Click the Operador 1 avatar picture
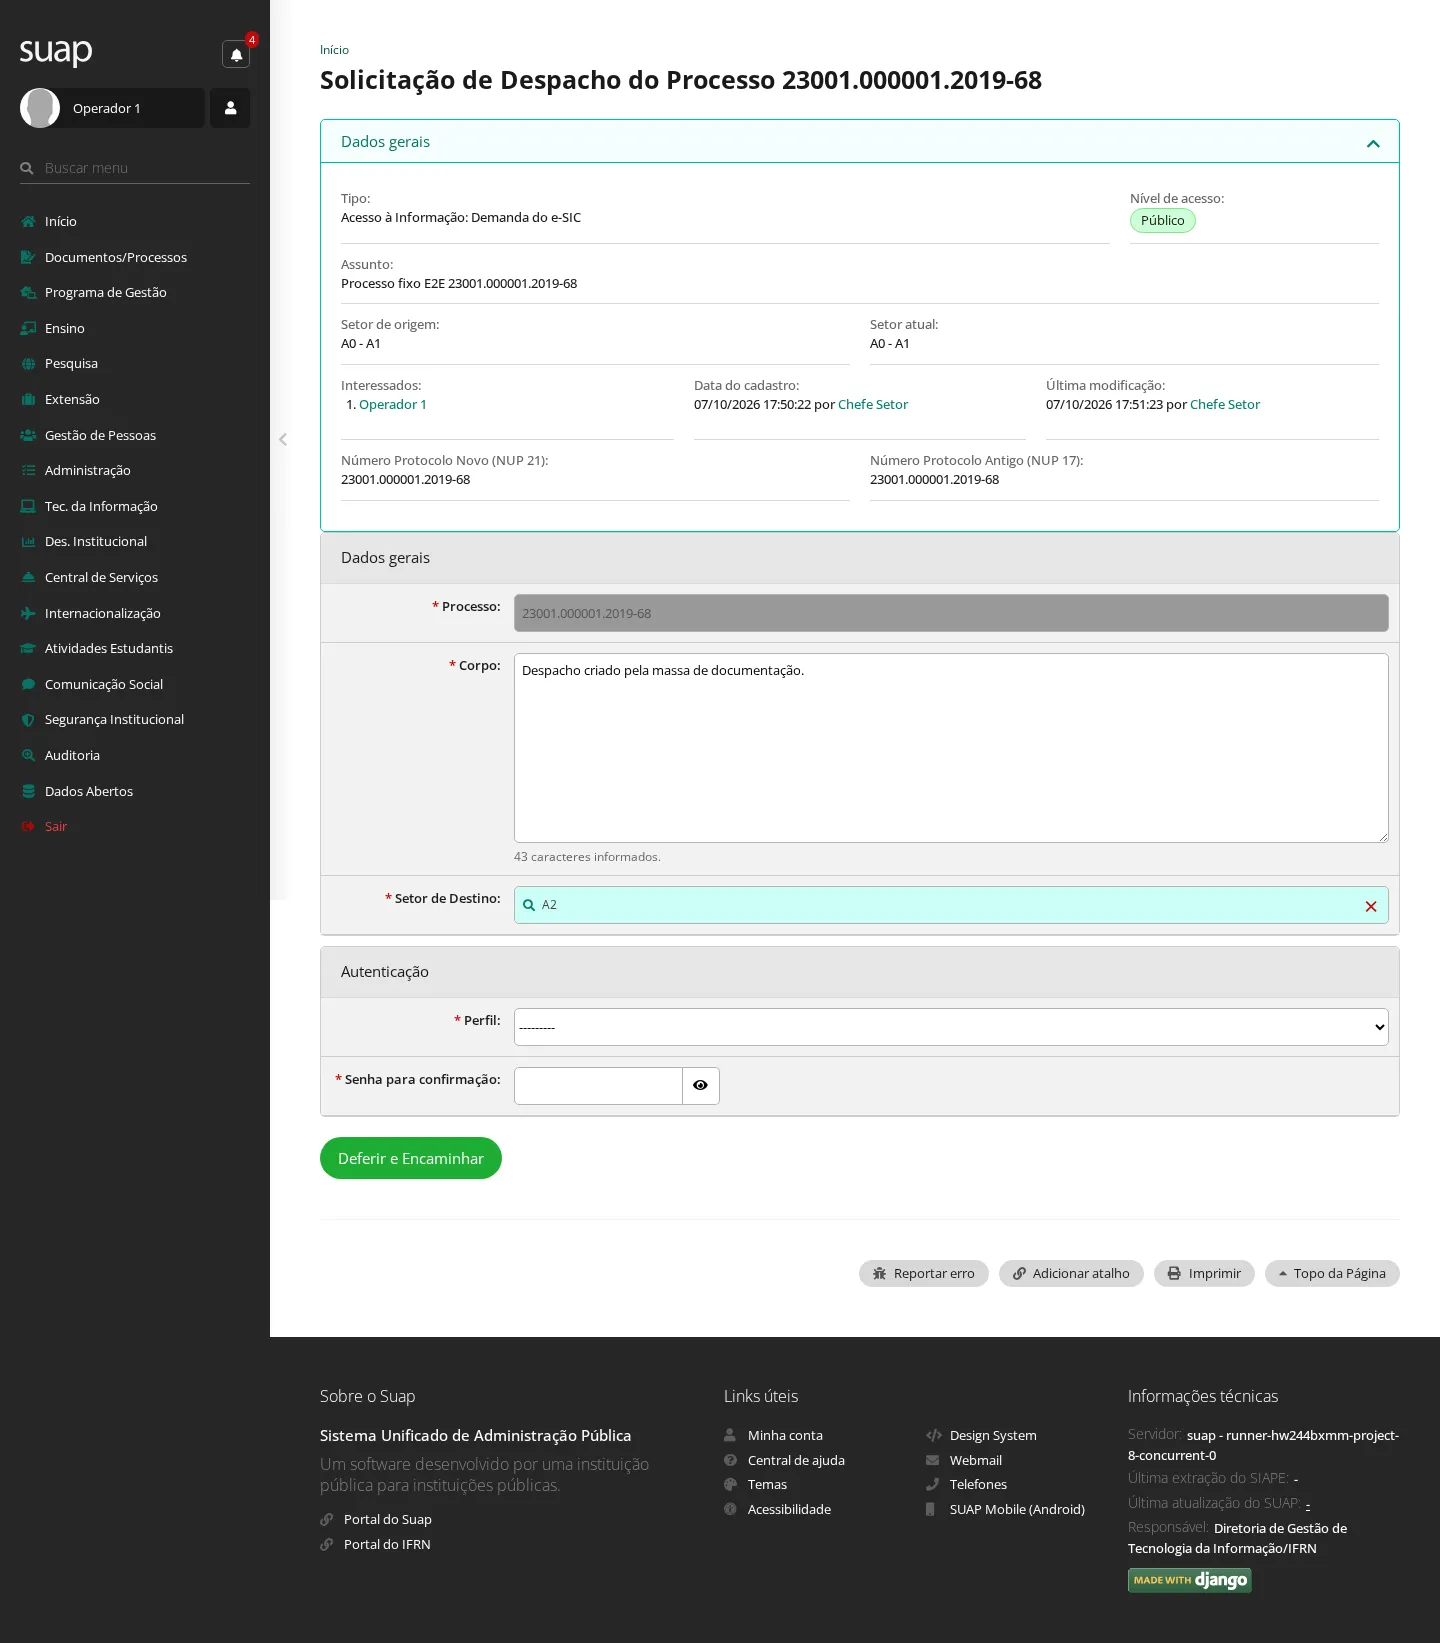Image resolution: width=1440 pixels, height=1643 pixels. pos(40,108)
